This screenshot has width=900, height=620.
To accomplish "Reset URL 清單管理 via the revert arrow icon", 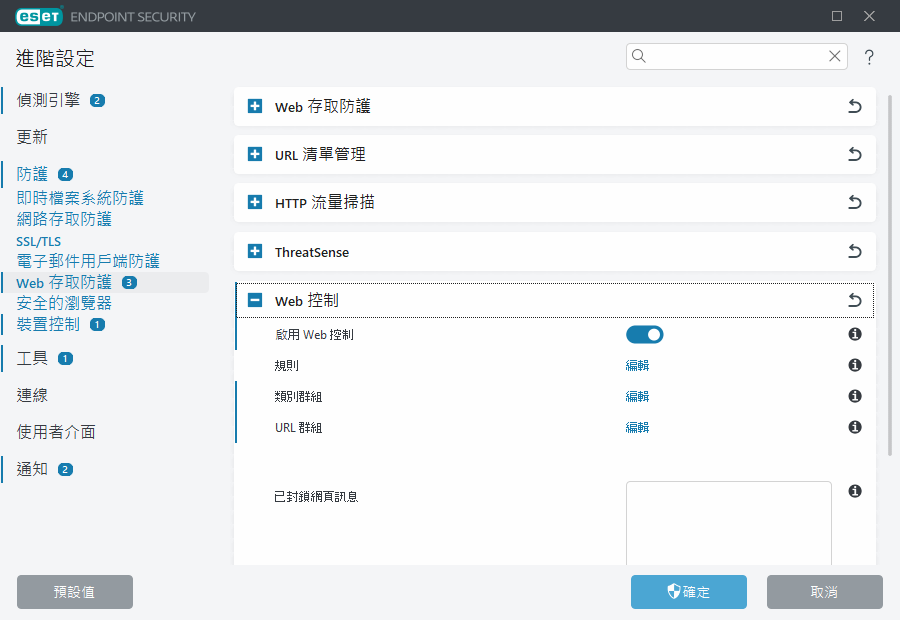I will (854, 154).
